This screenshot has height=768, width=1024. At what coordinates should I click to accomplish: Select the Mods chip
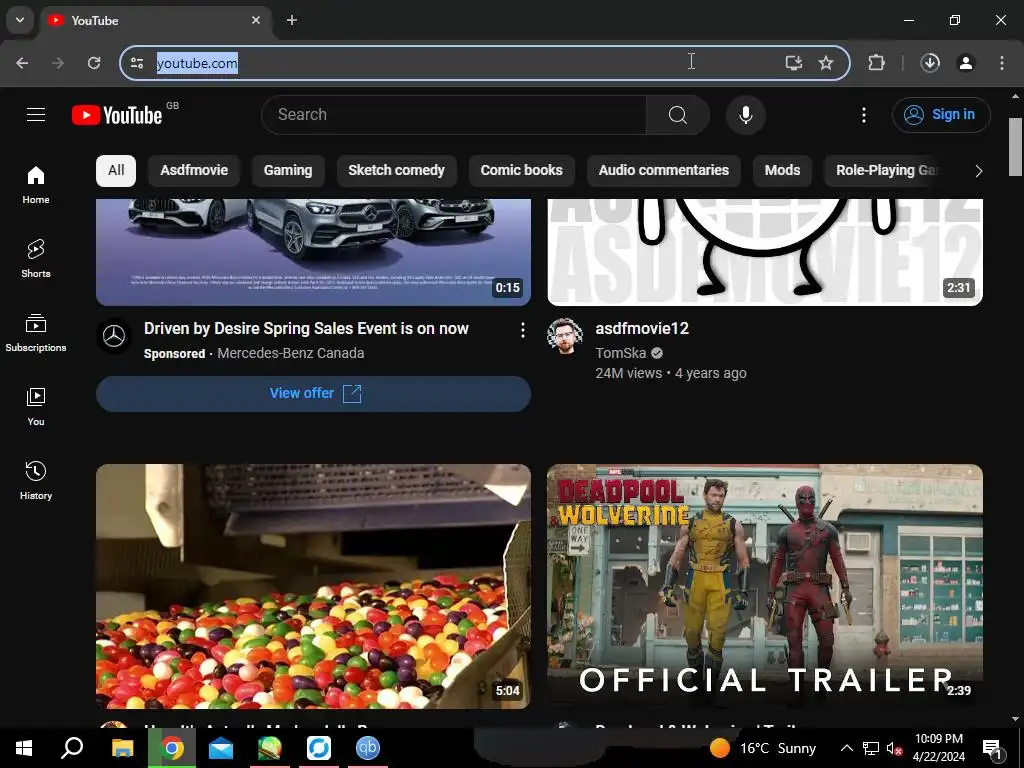(782, 170)
